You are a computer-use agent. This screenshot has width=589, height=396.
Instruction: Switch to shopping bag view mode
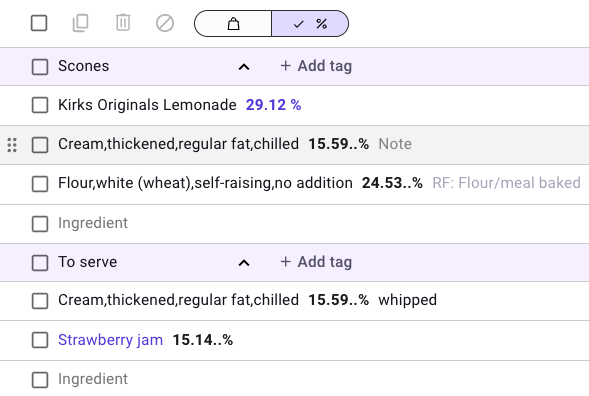tap(233, 24)
